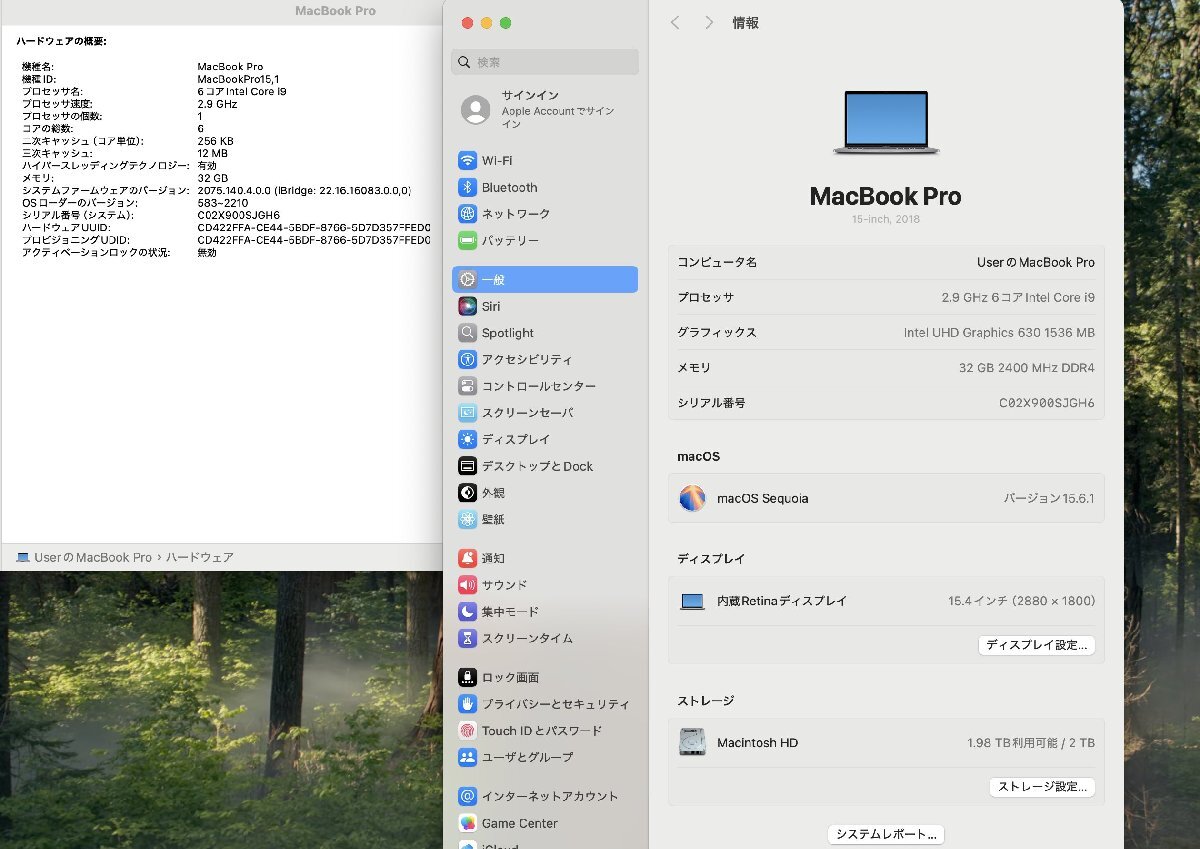Click バージョン 15.6.1 text
This screenshot has height=849, width=1200.
1049,498
